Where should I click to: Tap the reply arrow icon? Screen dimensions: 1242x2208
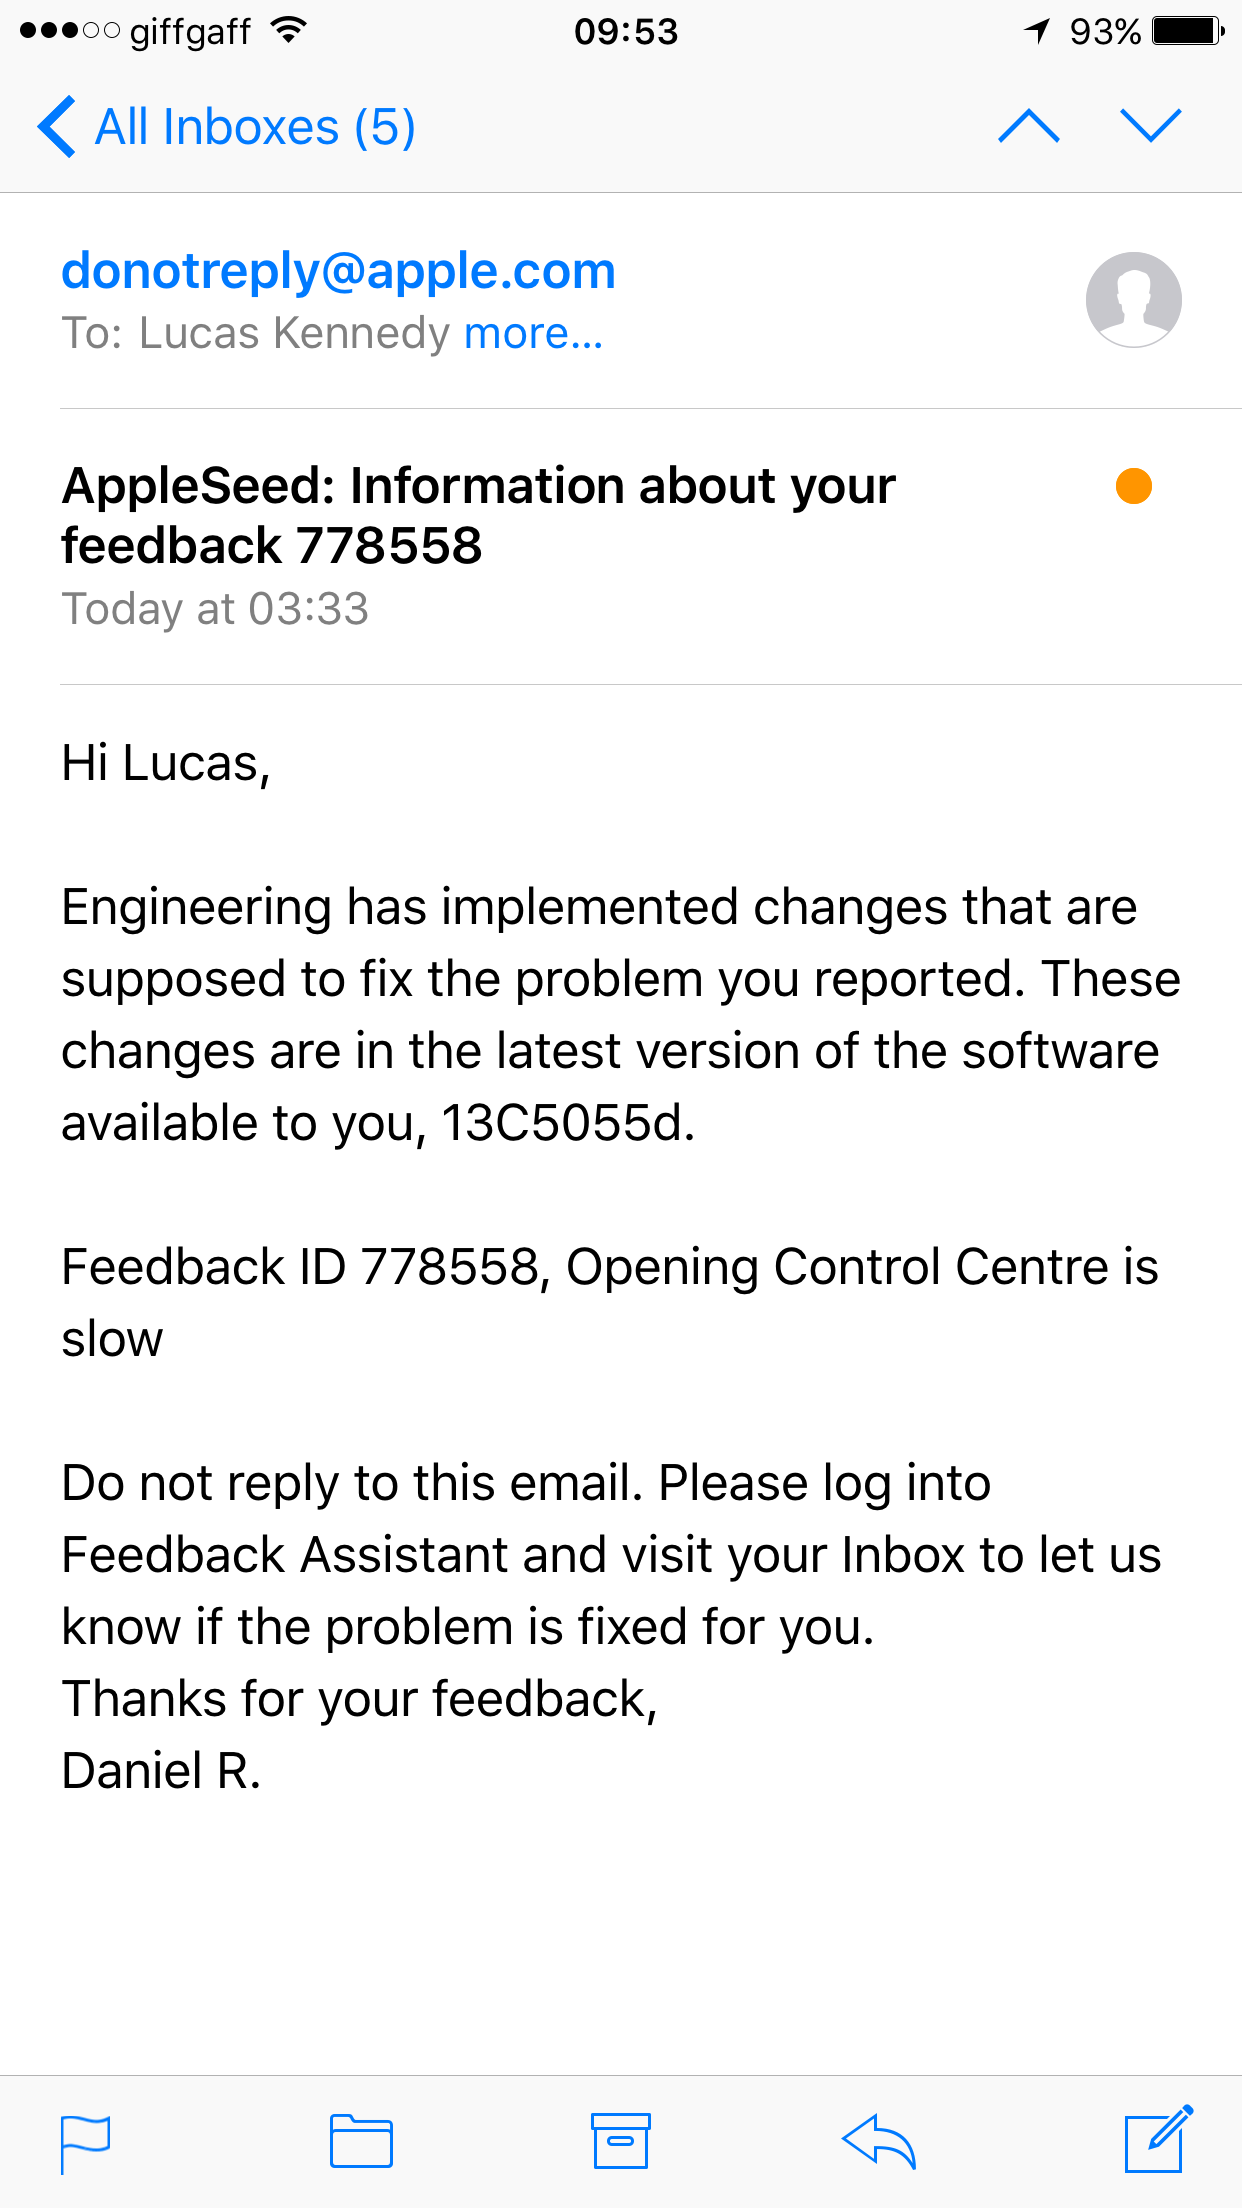coord(879,2141)
